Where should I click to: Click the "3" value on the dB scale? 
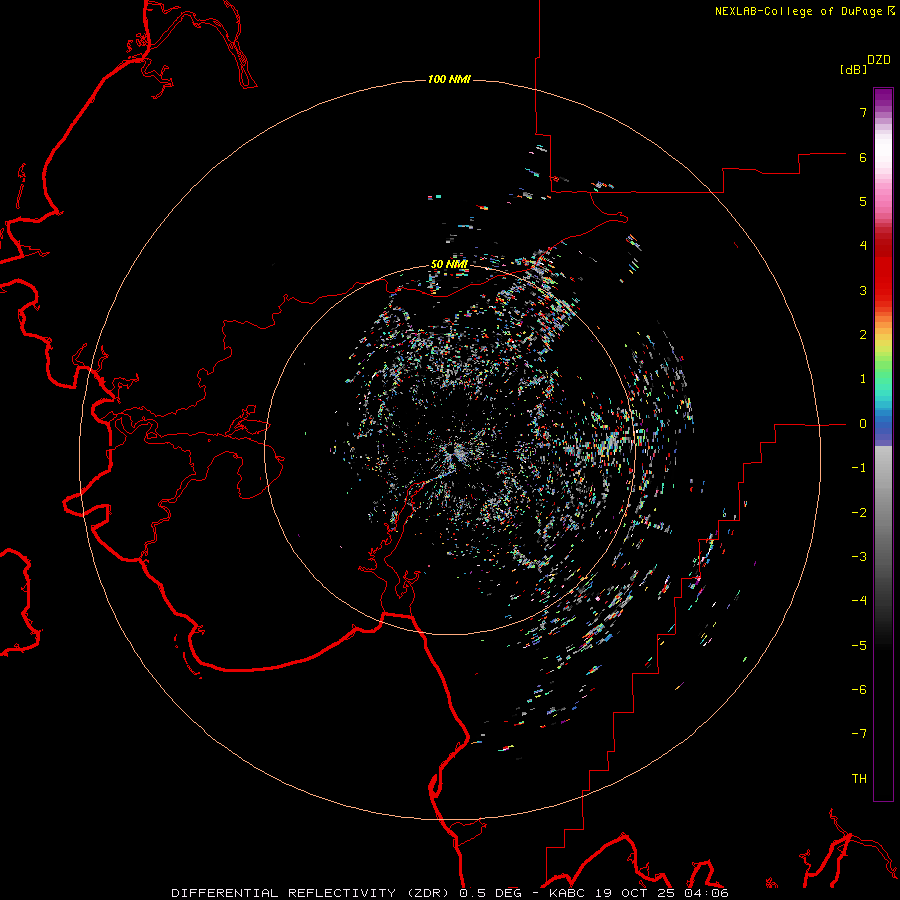click(x=863, y=290)
